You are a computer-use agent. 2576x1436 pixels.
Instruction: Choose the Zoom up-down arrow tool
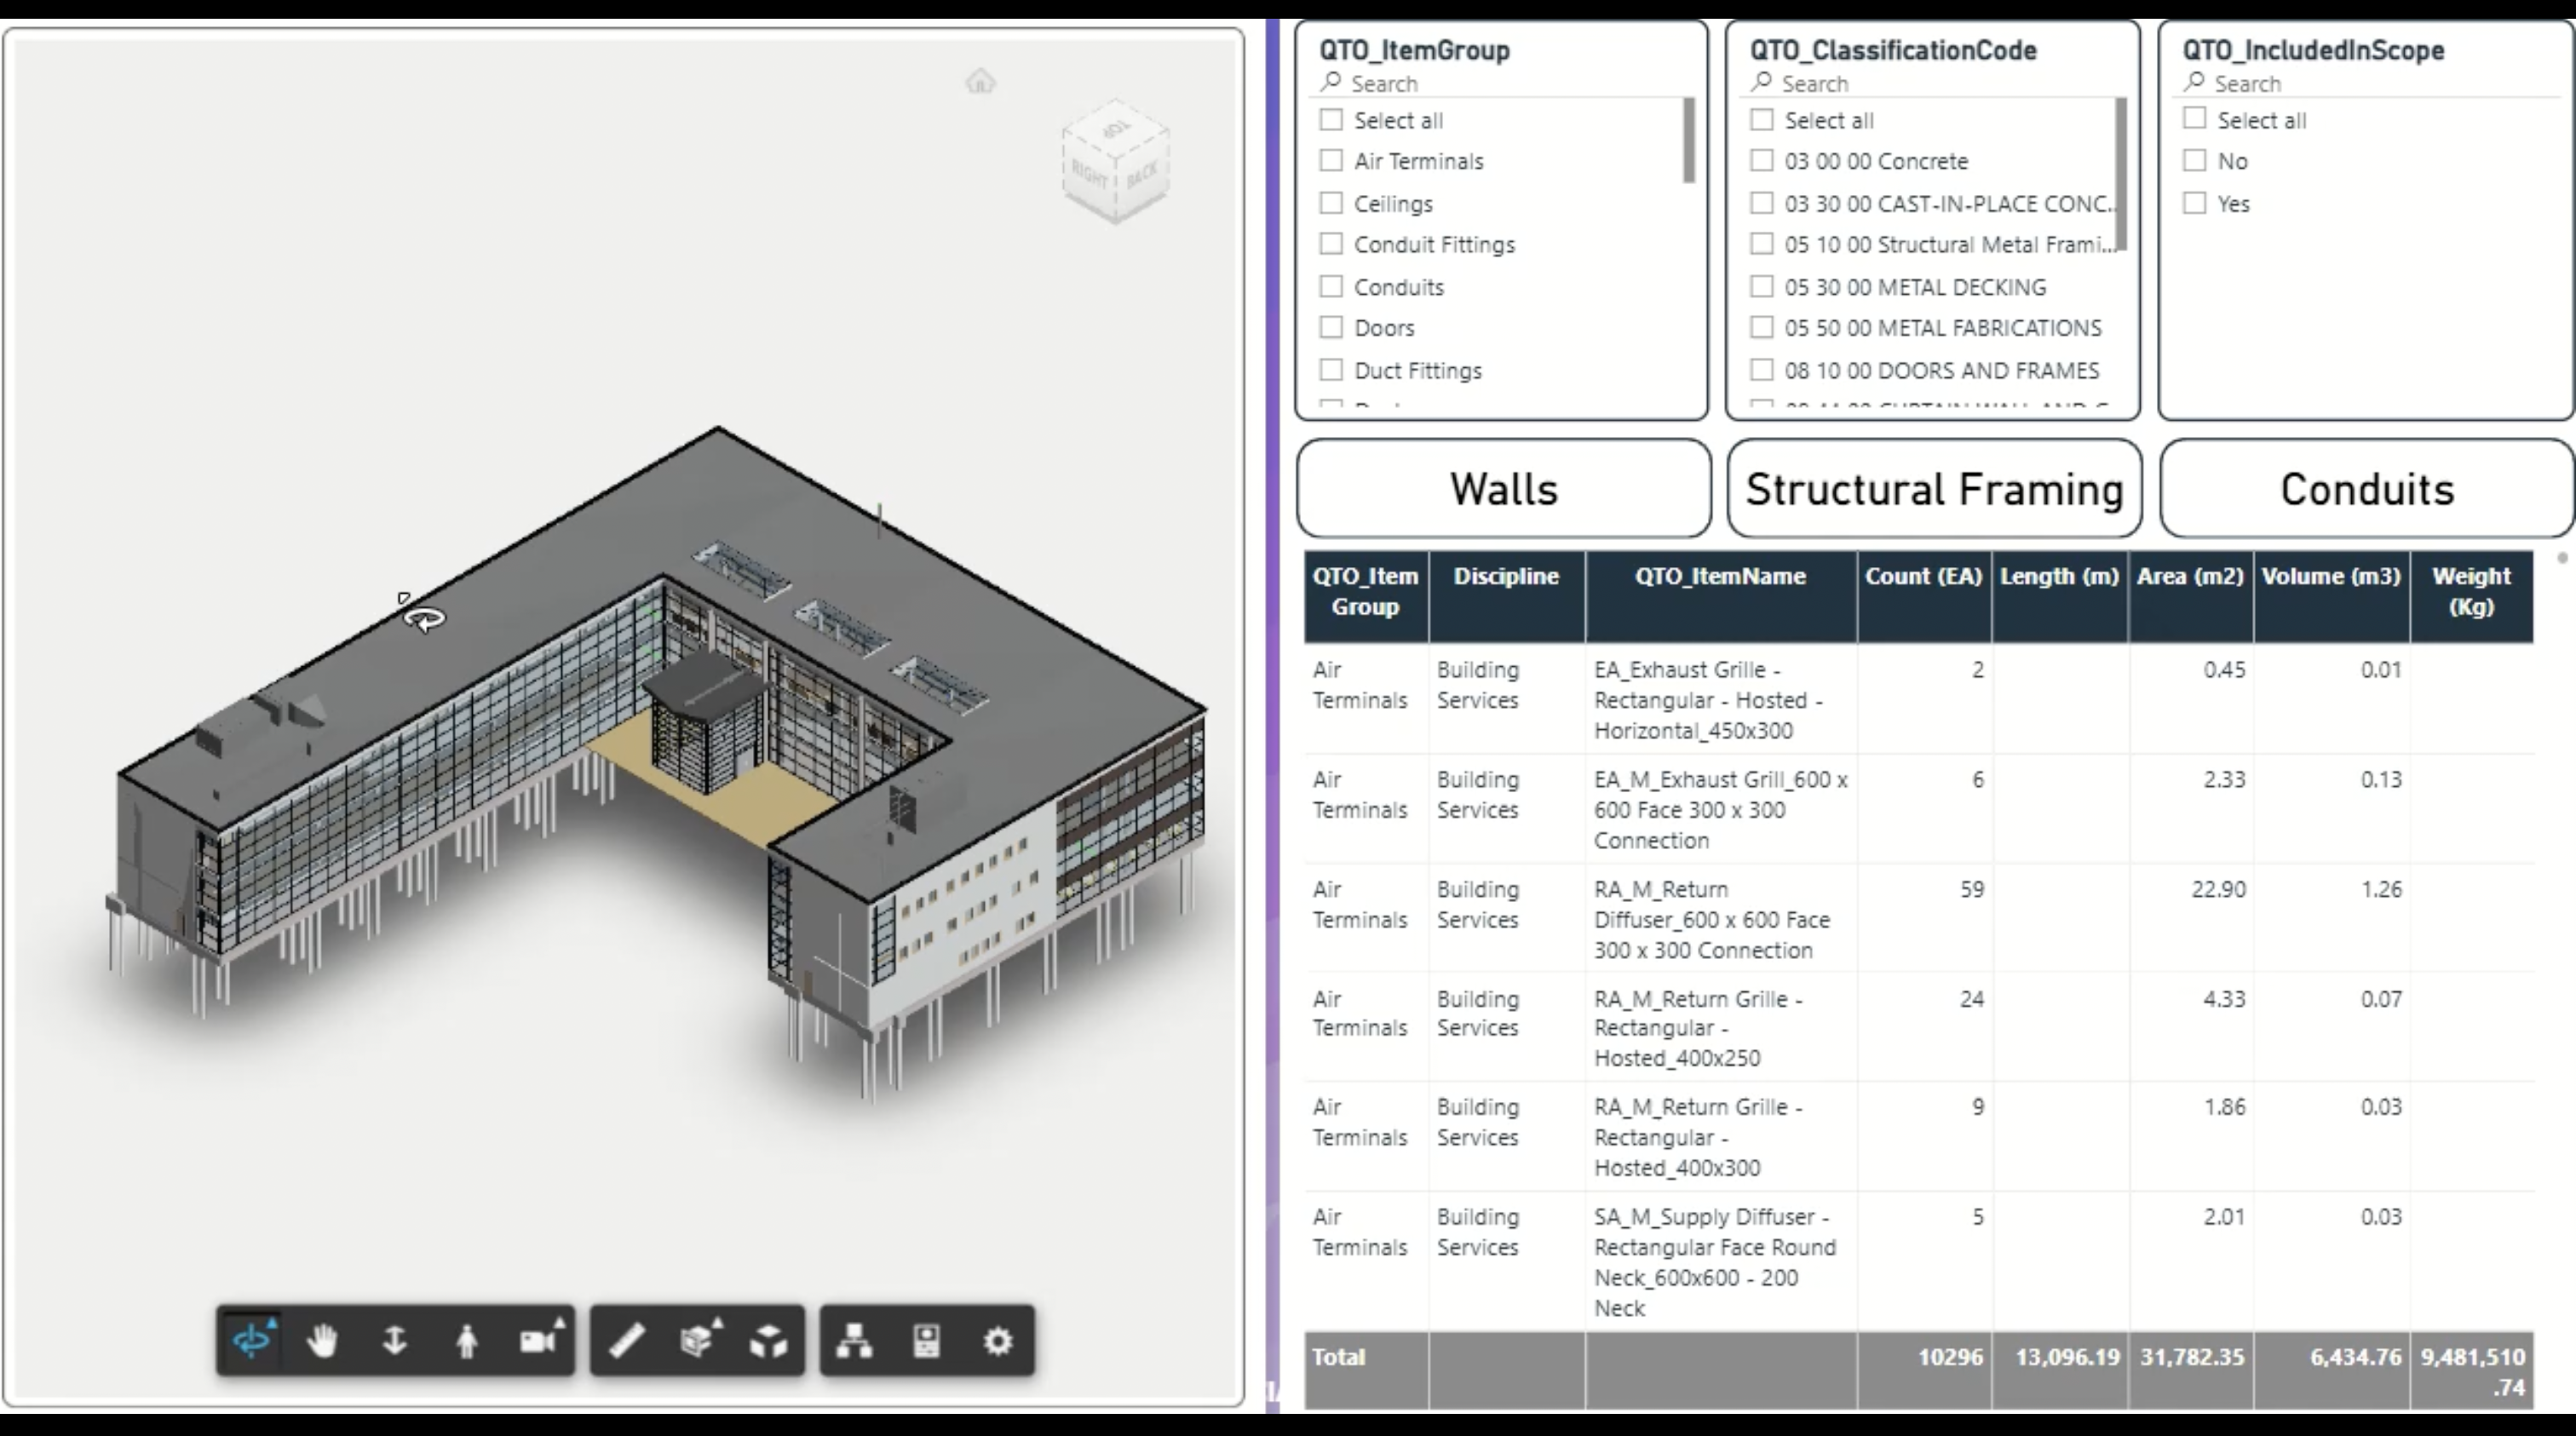[x=395, y=1340]
